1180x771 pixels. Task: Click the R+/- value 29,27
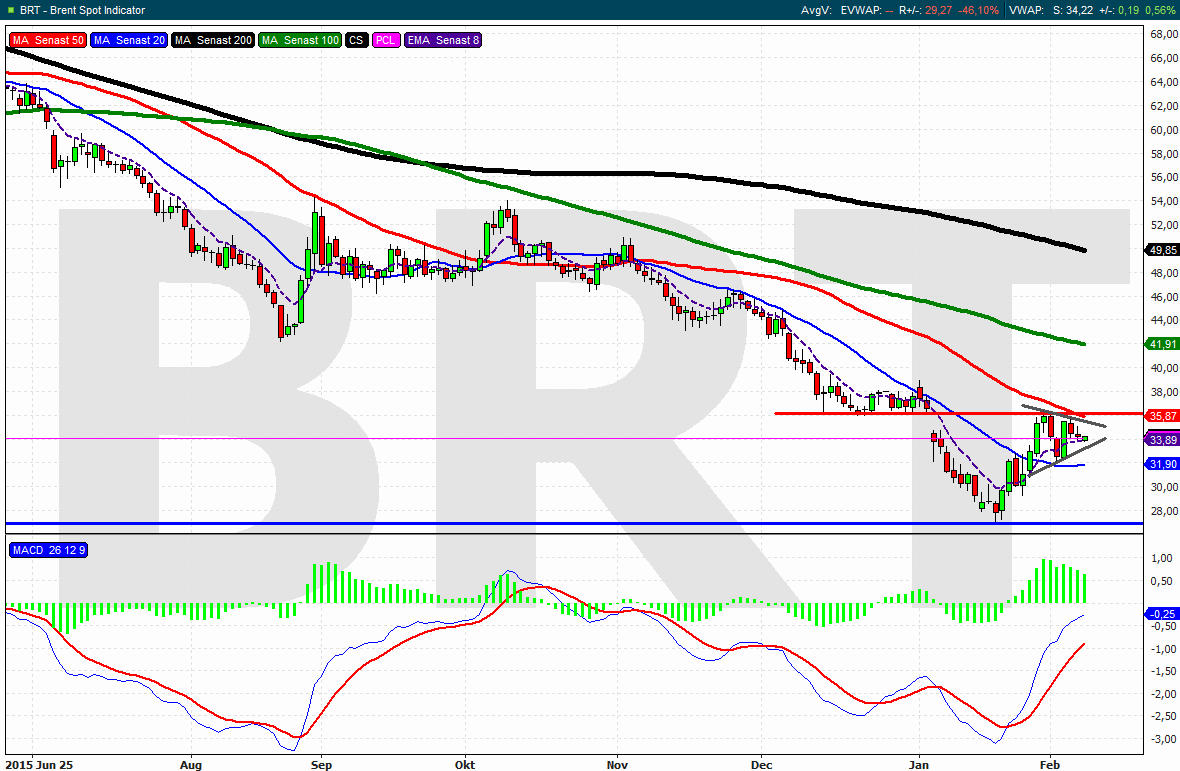938,10
